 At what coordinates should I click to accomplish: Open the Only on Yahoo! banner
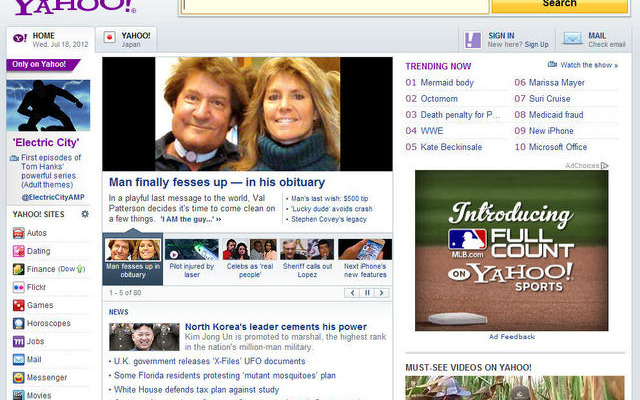click(42, 64)
